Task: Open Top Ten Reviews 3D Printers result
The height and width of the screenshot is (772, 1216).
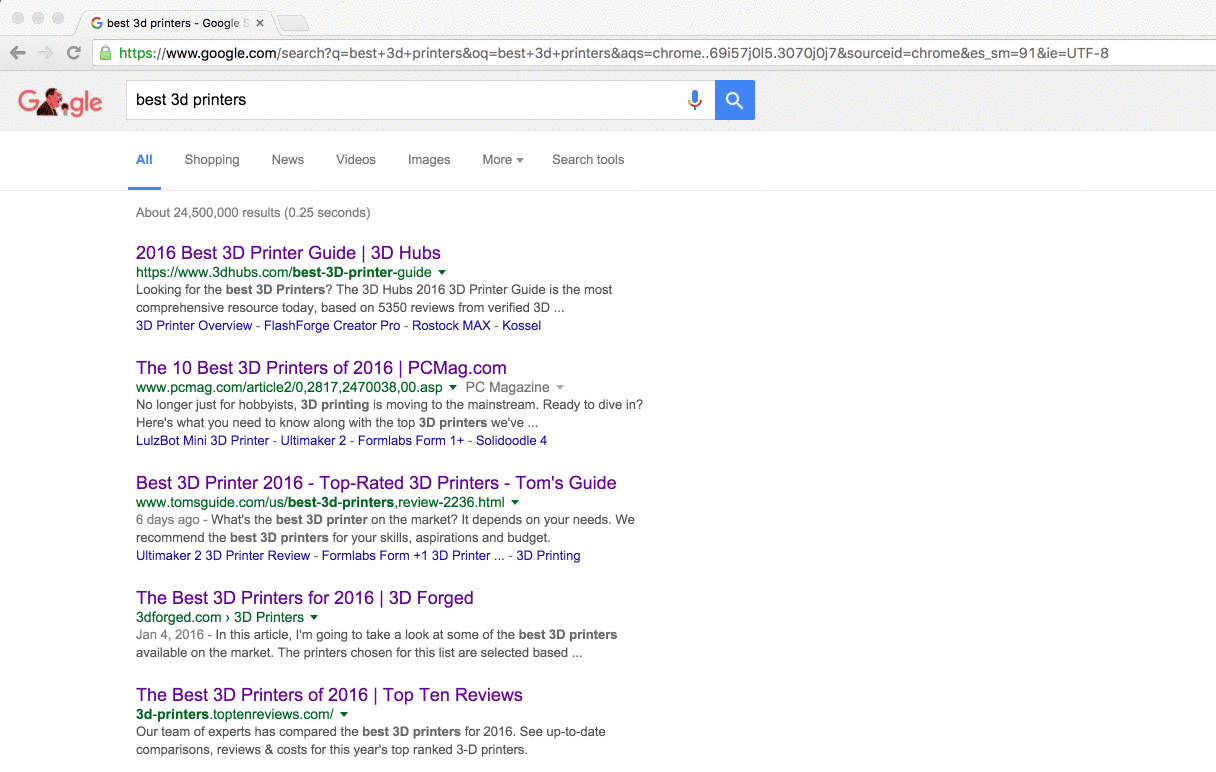Action: [329, 695]
